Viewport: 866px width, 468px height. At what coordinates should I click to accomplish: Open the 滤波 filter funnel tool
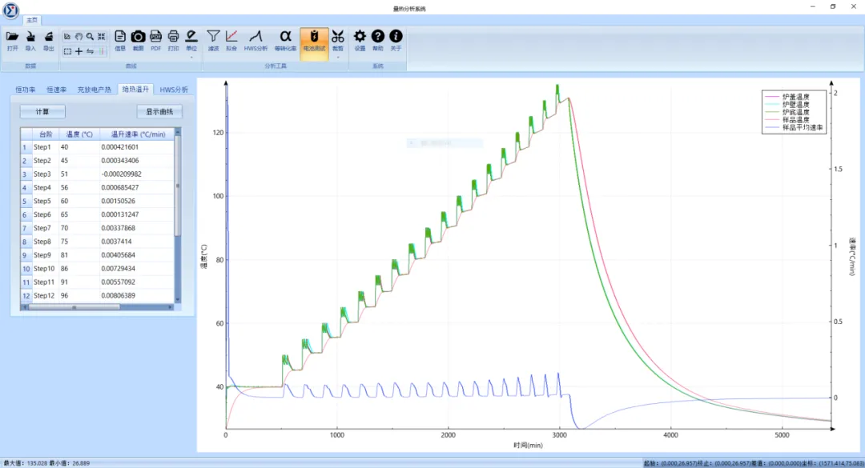[x=213, y=39]
